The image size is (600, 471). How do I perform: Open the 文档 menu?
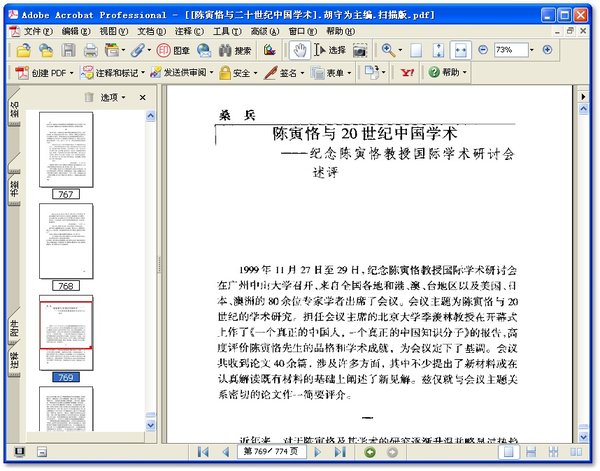(152, 31)
